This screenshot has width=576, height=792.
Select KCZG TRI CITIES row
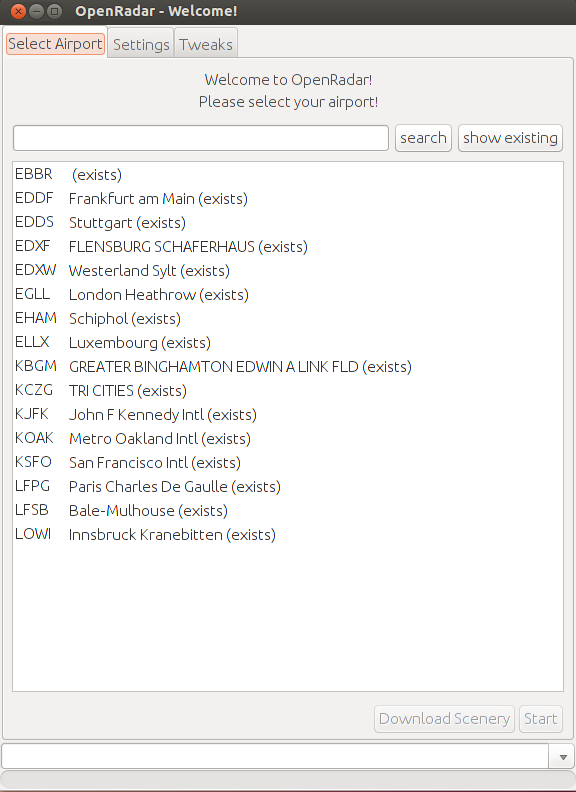point(288,390)
